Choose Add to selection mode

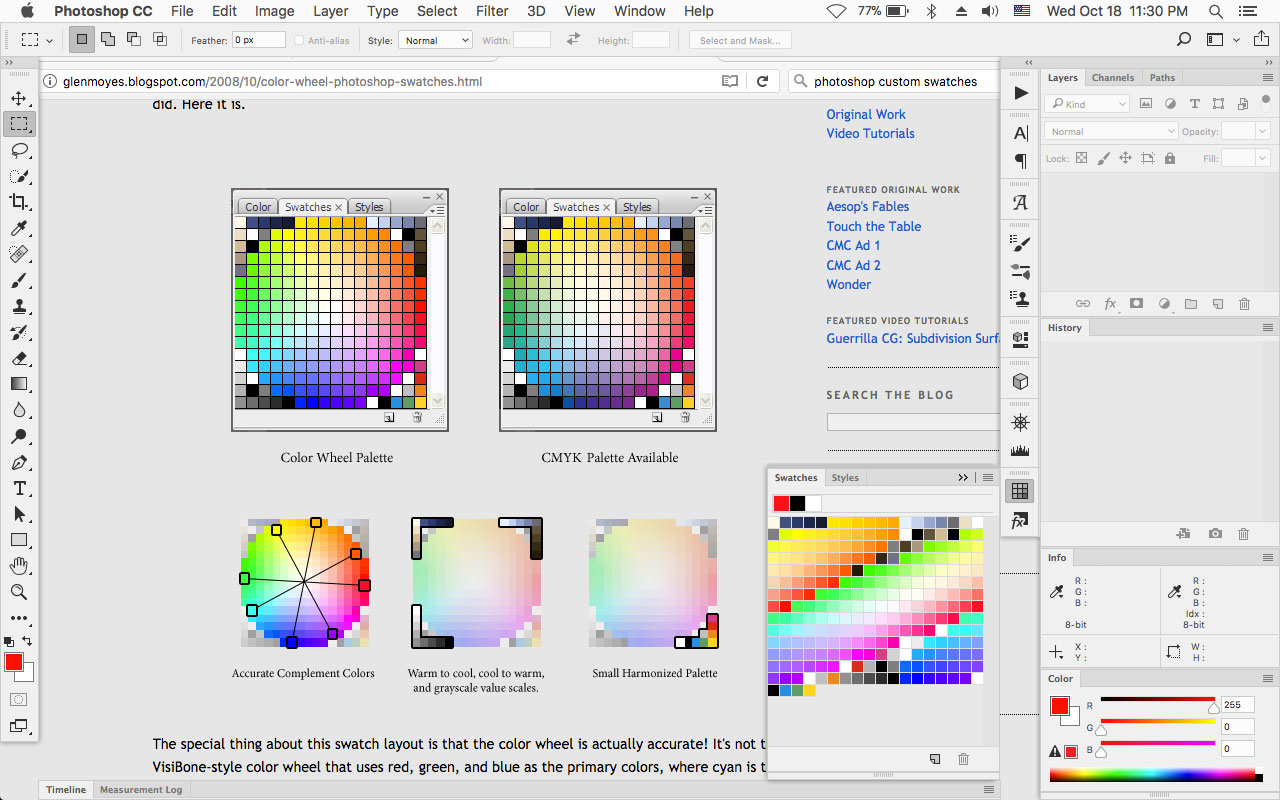[107, 40]
